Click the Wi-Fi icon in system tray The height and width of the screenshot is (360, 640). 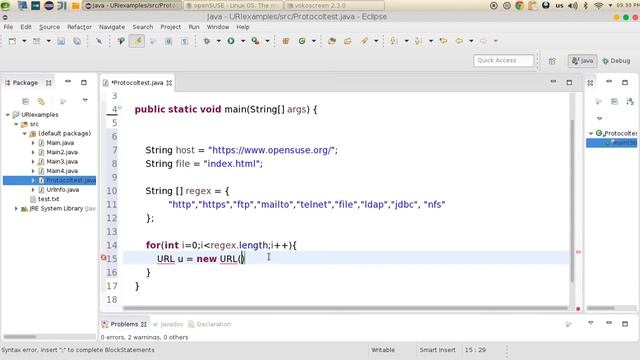click(598, 6)
